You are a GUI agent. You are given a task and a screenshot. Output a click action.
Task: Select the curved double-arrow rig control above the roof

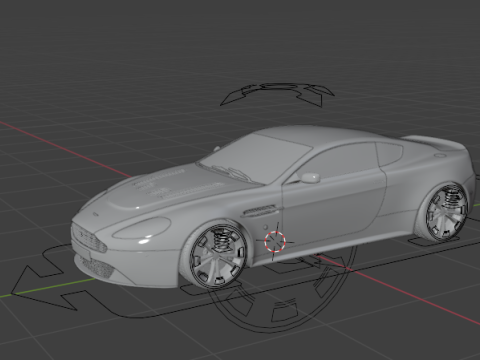(x=277, y=95)
